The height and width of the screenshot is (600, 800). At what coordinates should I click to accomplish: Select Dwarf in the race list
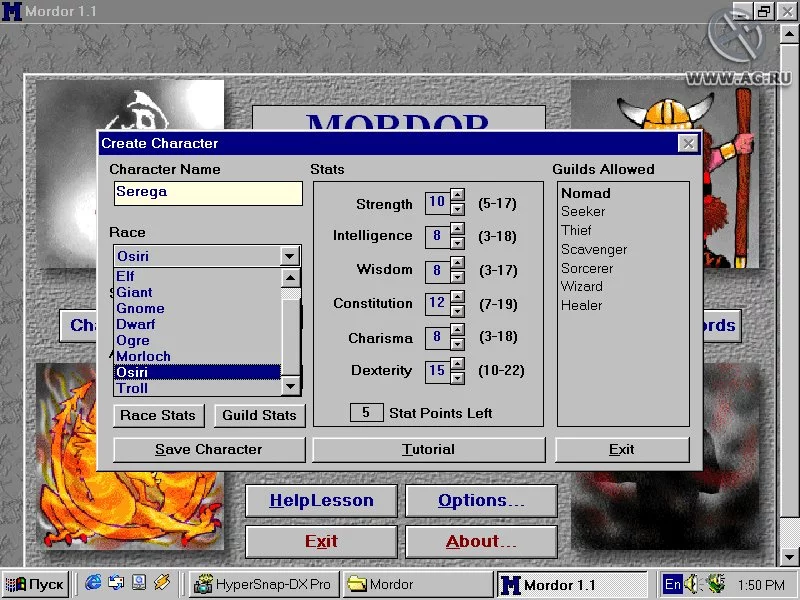(197, 324)
